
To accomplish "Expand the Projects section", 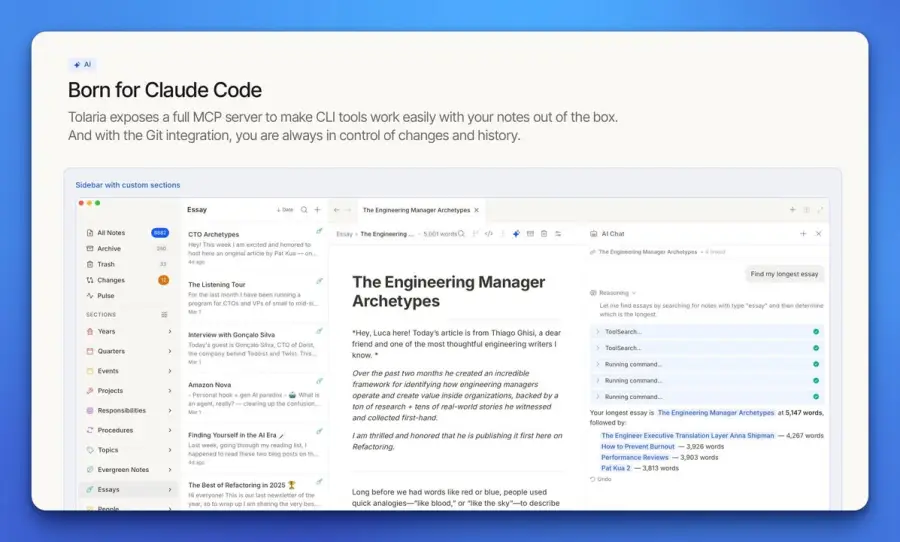I will pos(170,391).
